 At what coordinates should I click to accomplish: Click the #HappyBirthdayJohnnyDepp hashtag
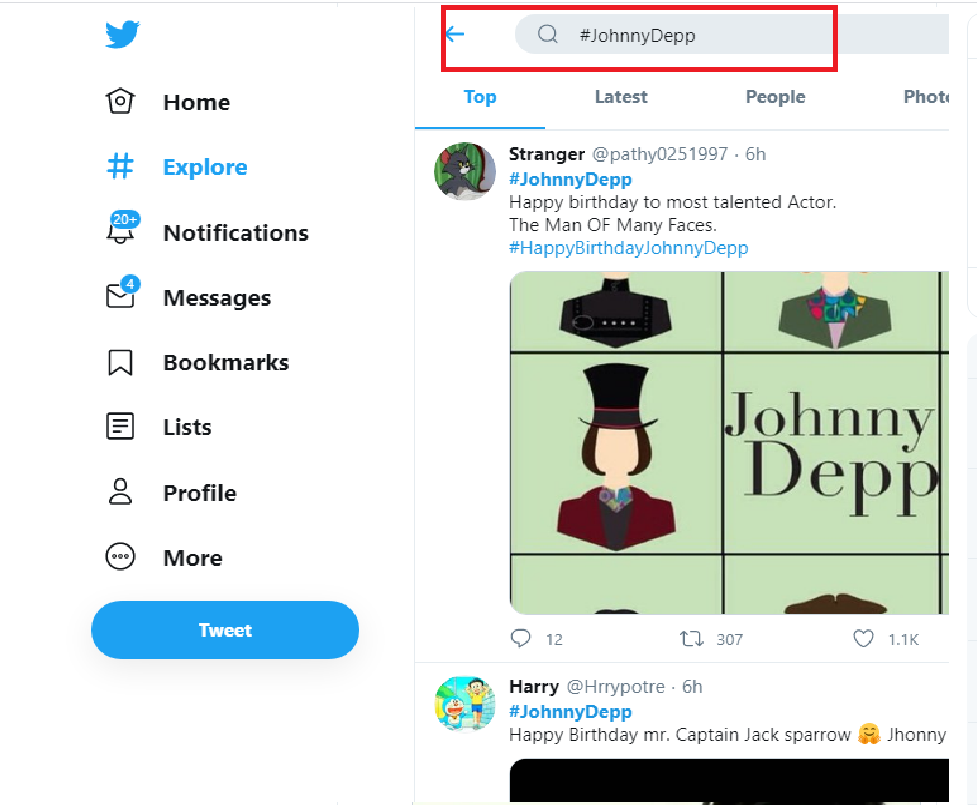629,248
